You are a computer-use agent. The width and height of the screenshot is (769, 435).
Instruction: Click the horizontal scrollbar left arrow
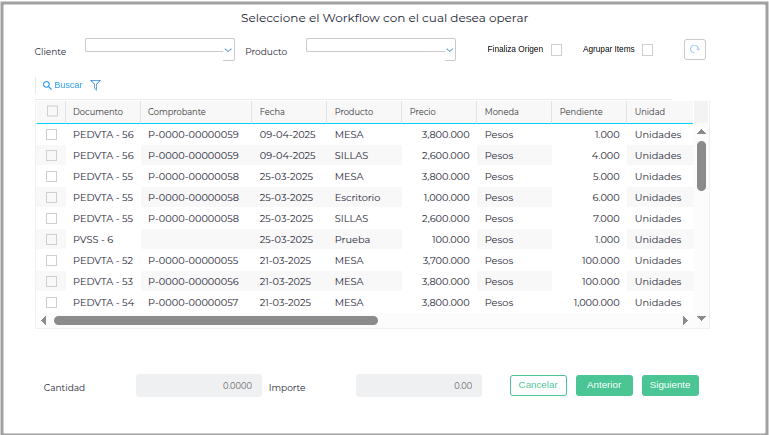pyautogui.click(x=43, y=320)
